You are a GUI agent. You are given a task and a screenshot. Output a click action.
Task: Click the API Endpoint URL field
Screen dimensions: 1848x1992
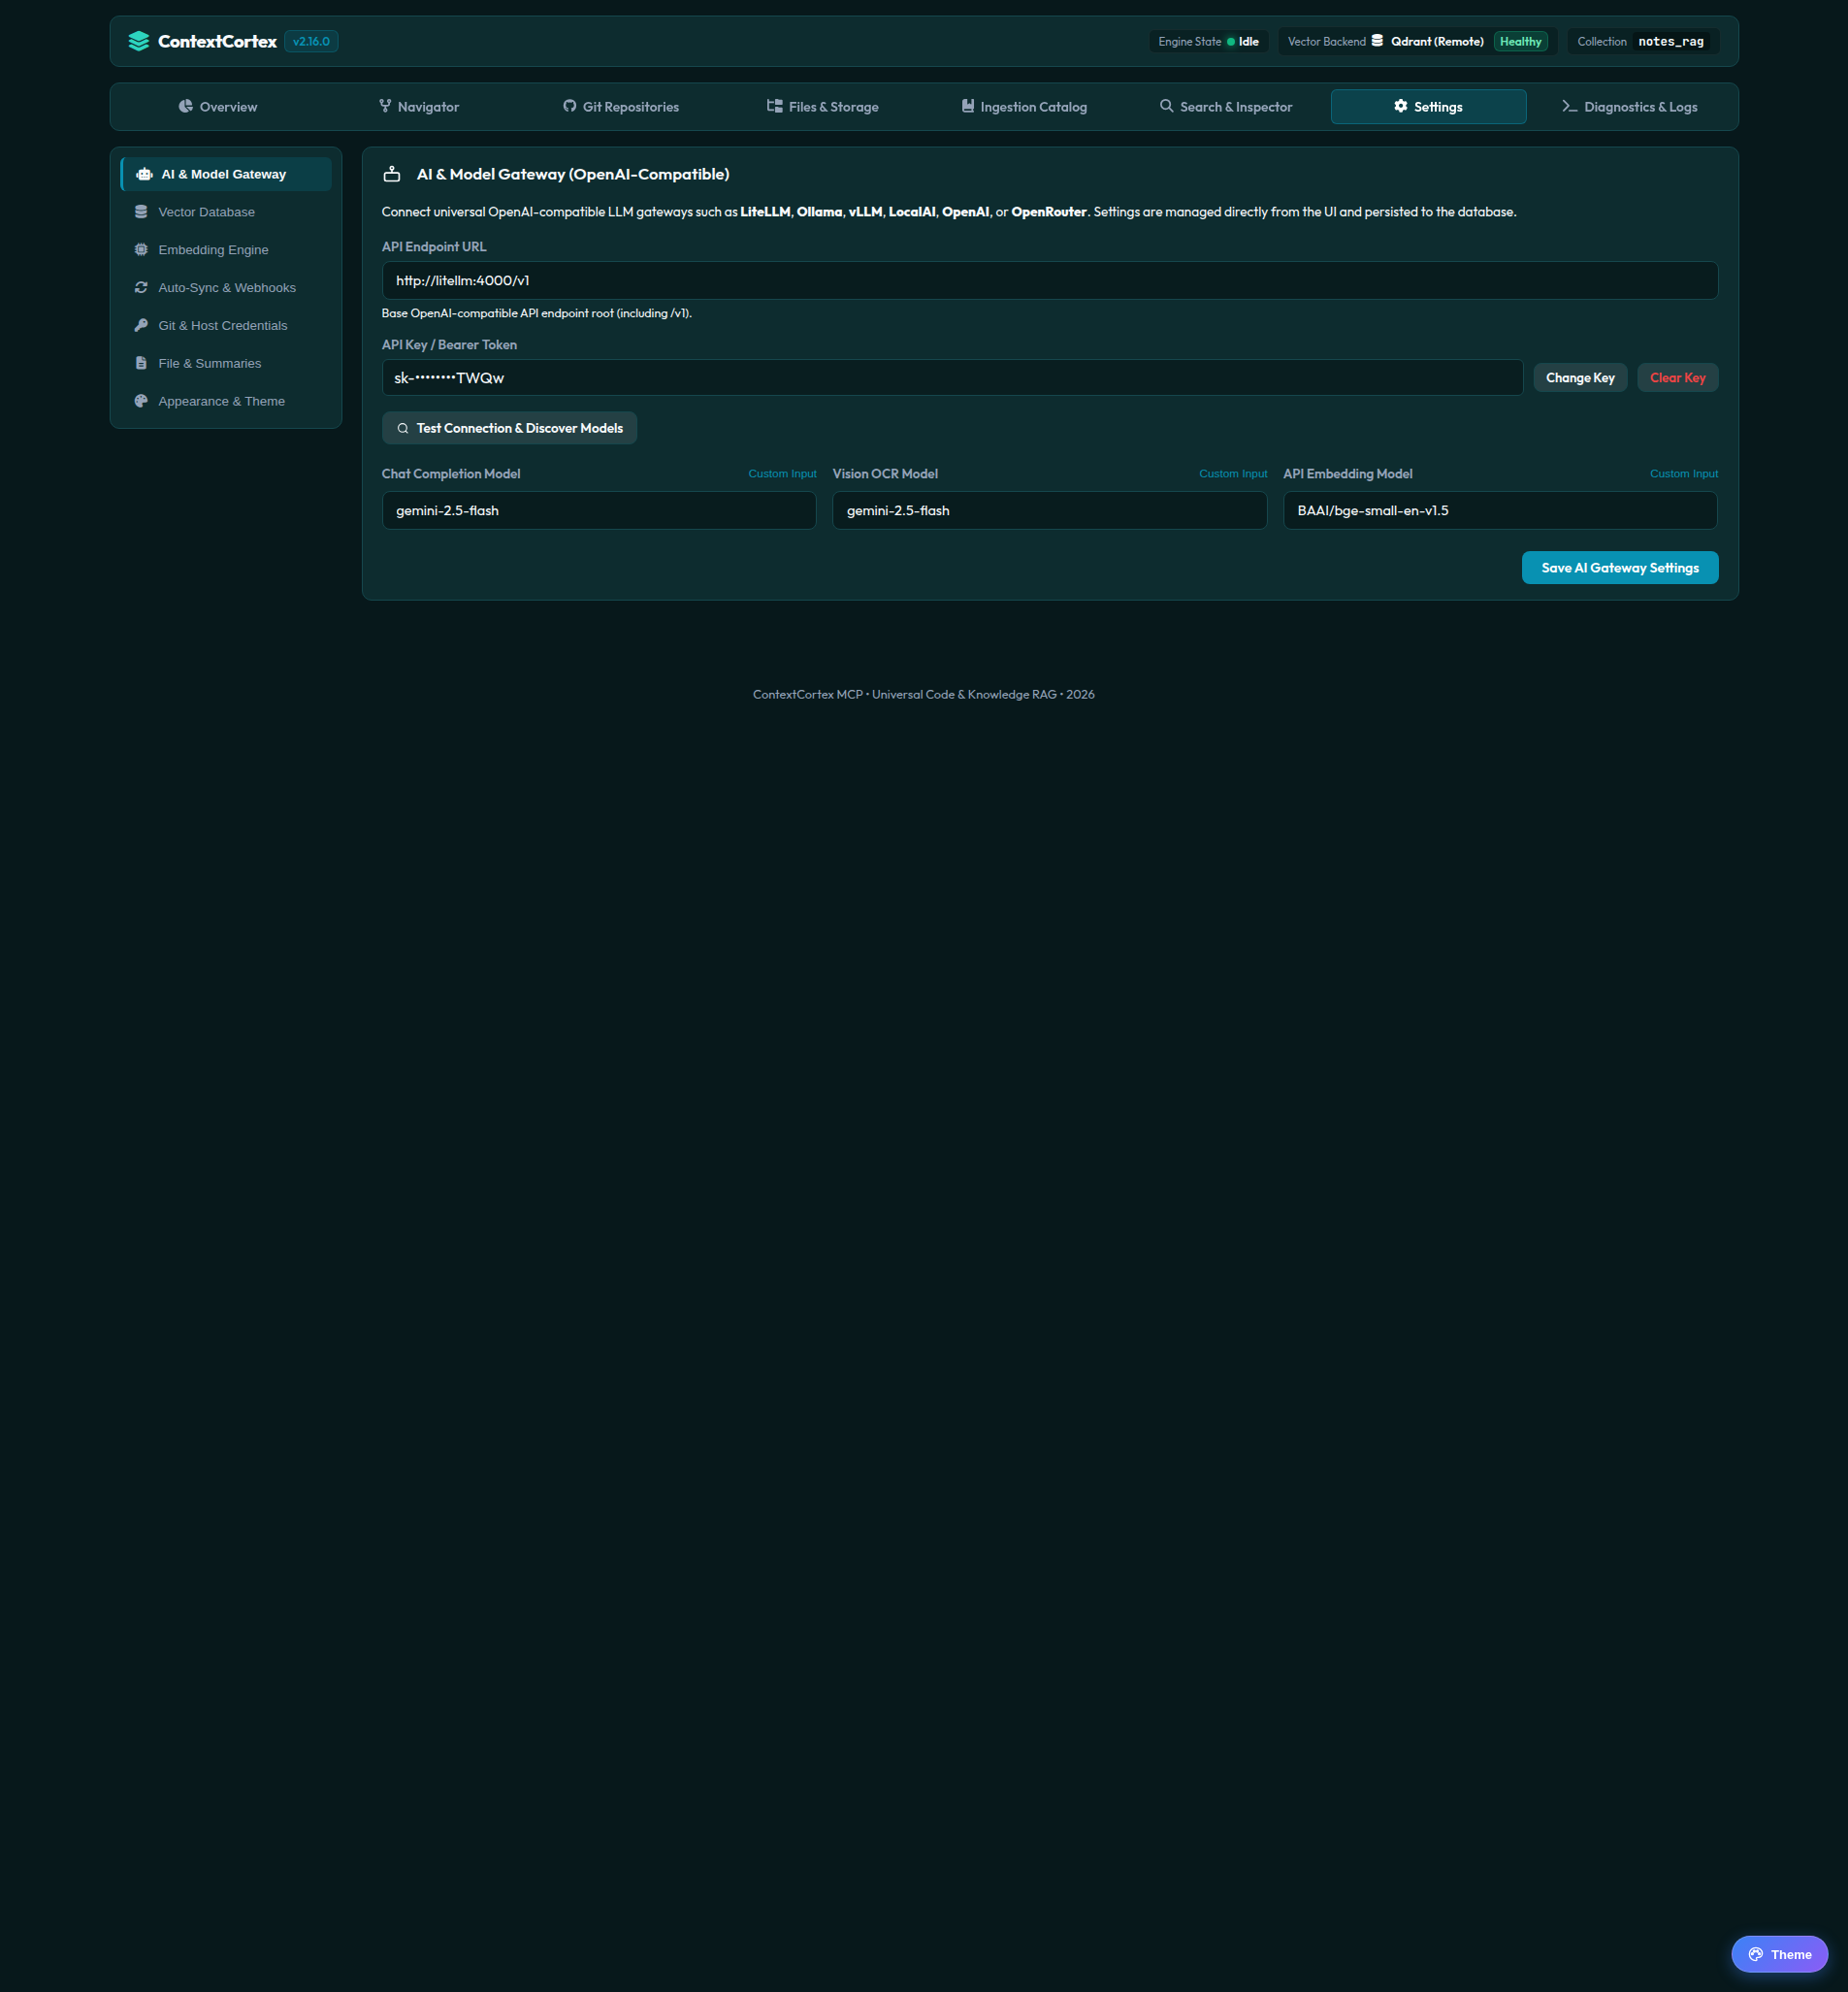(x=1049, y=281)
